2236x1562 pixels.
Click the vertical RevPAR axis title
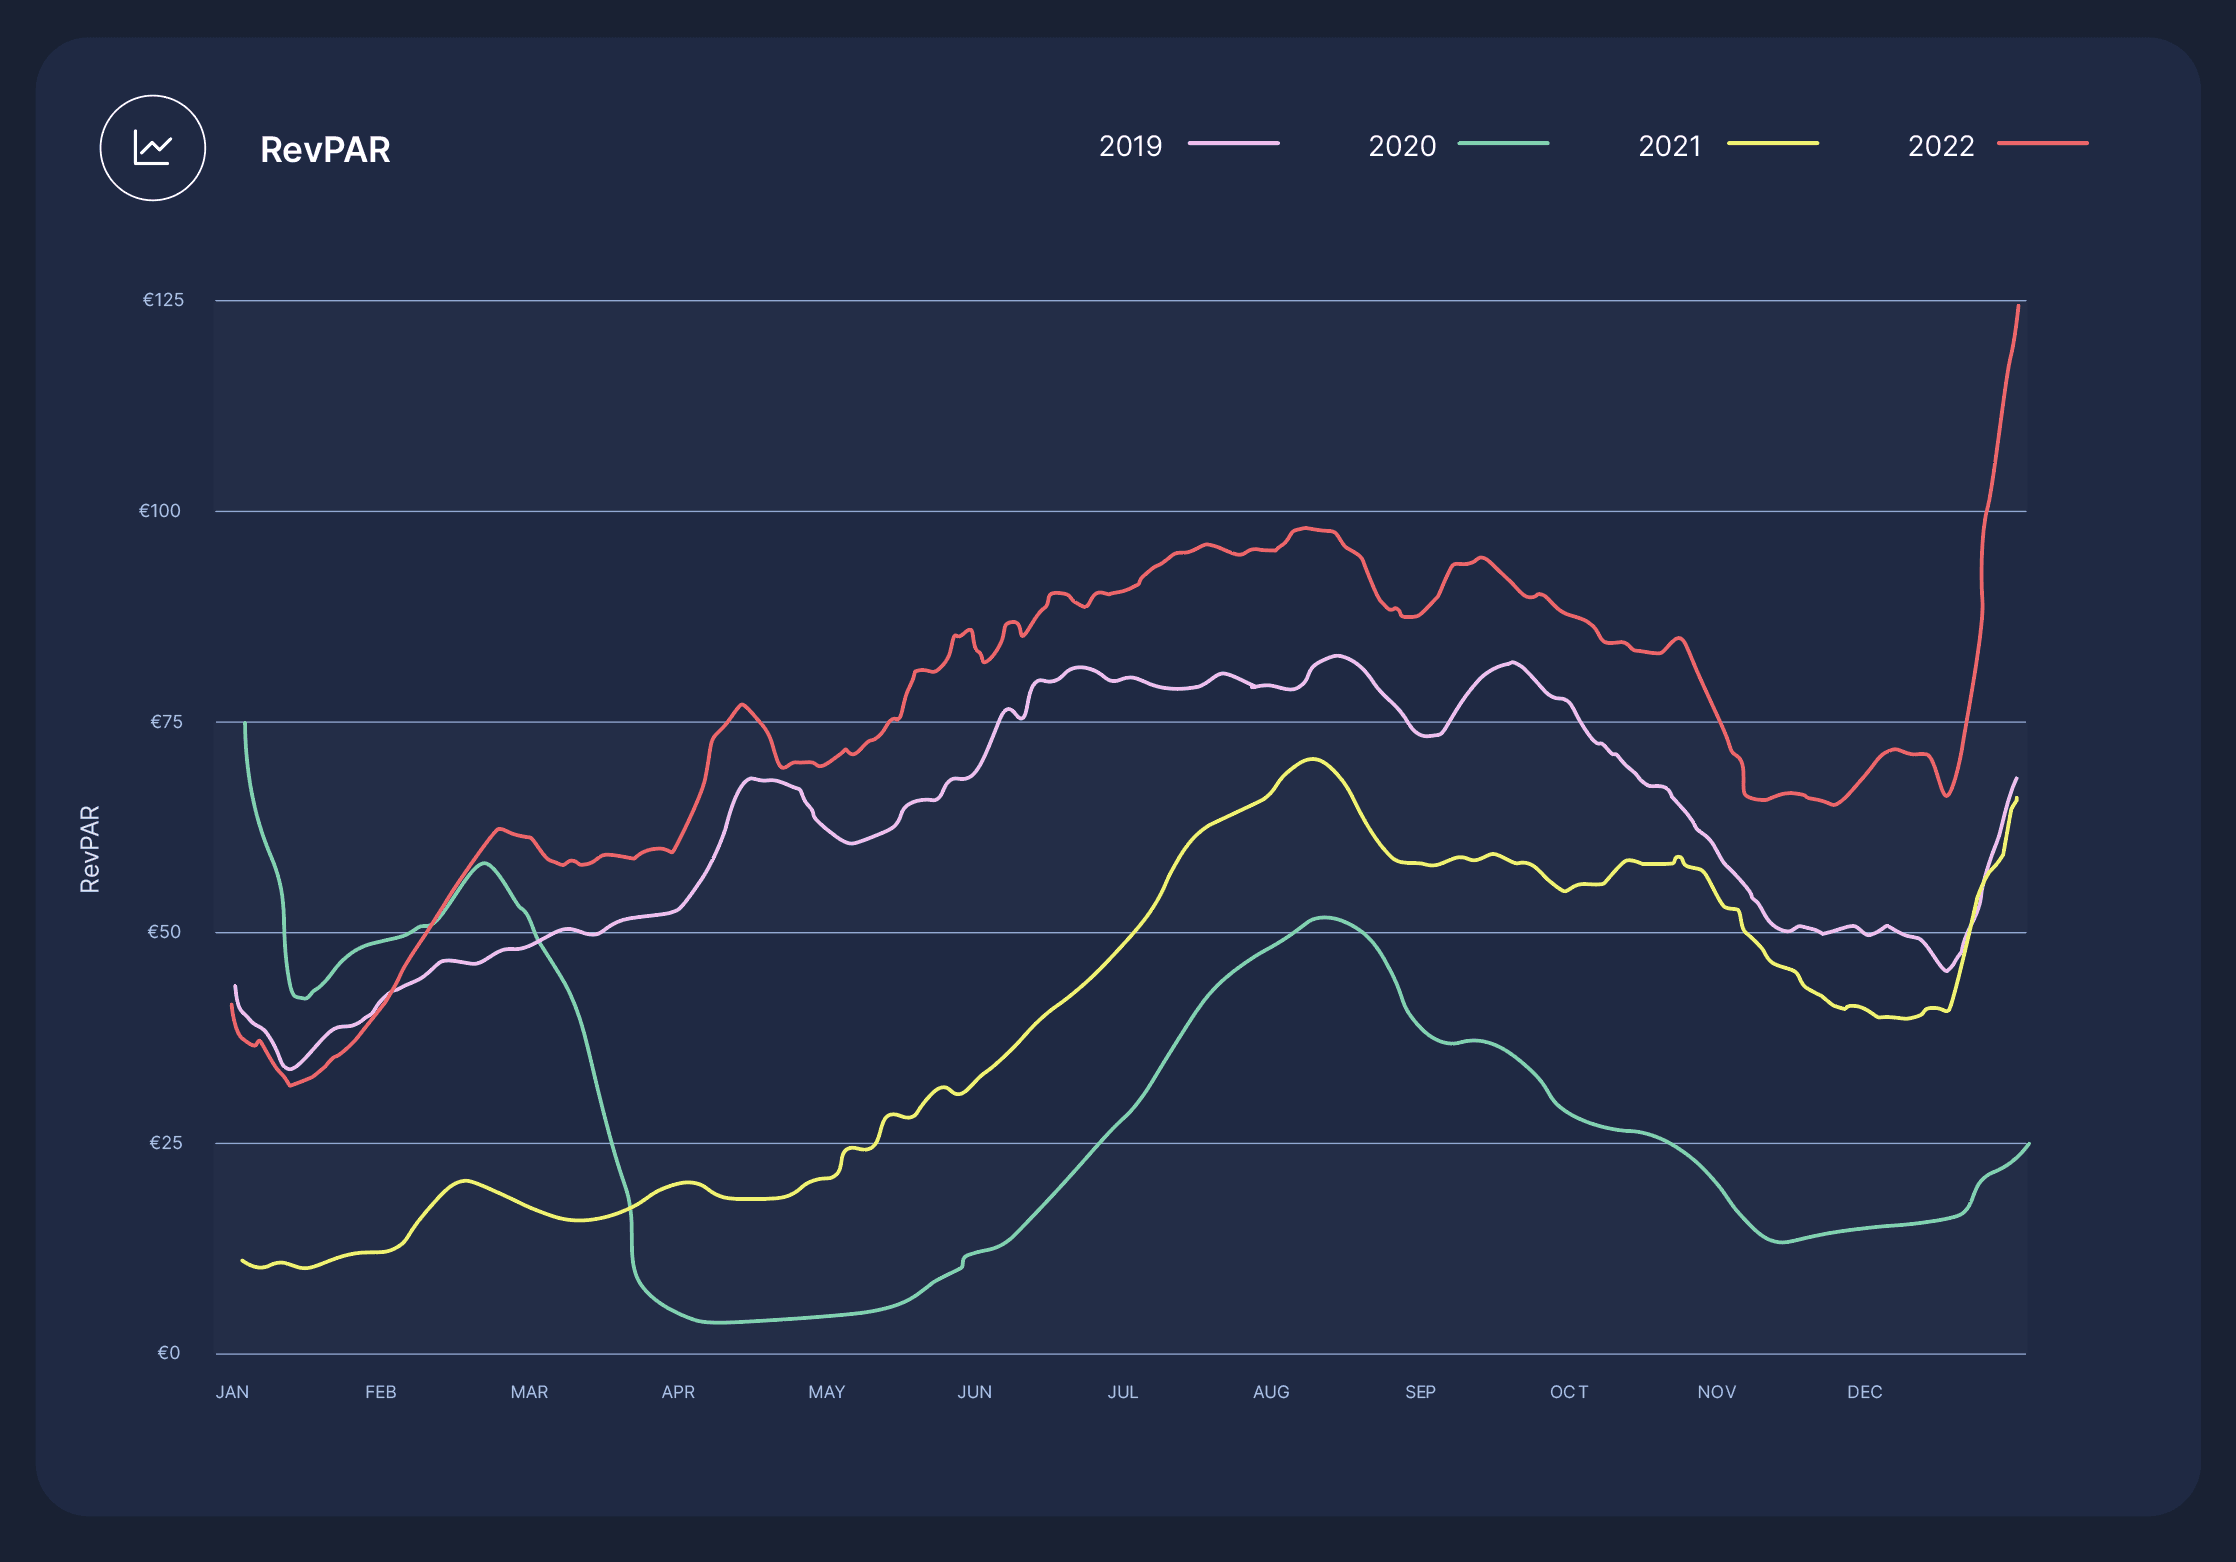point(90,849)
